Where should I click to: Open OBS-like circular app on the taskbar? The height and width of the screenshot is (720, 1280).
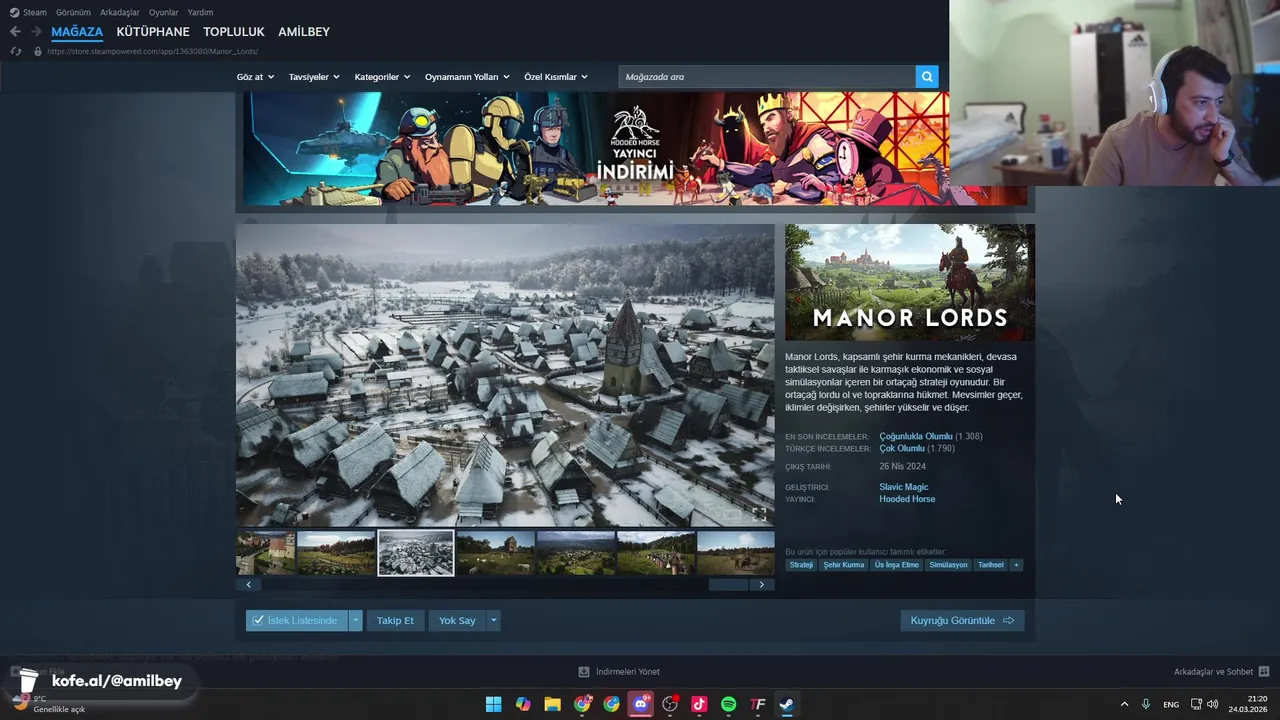pos(670,704)
